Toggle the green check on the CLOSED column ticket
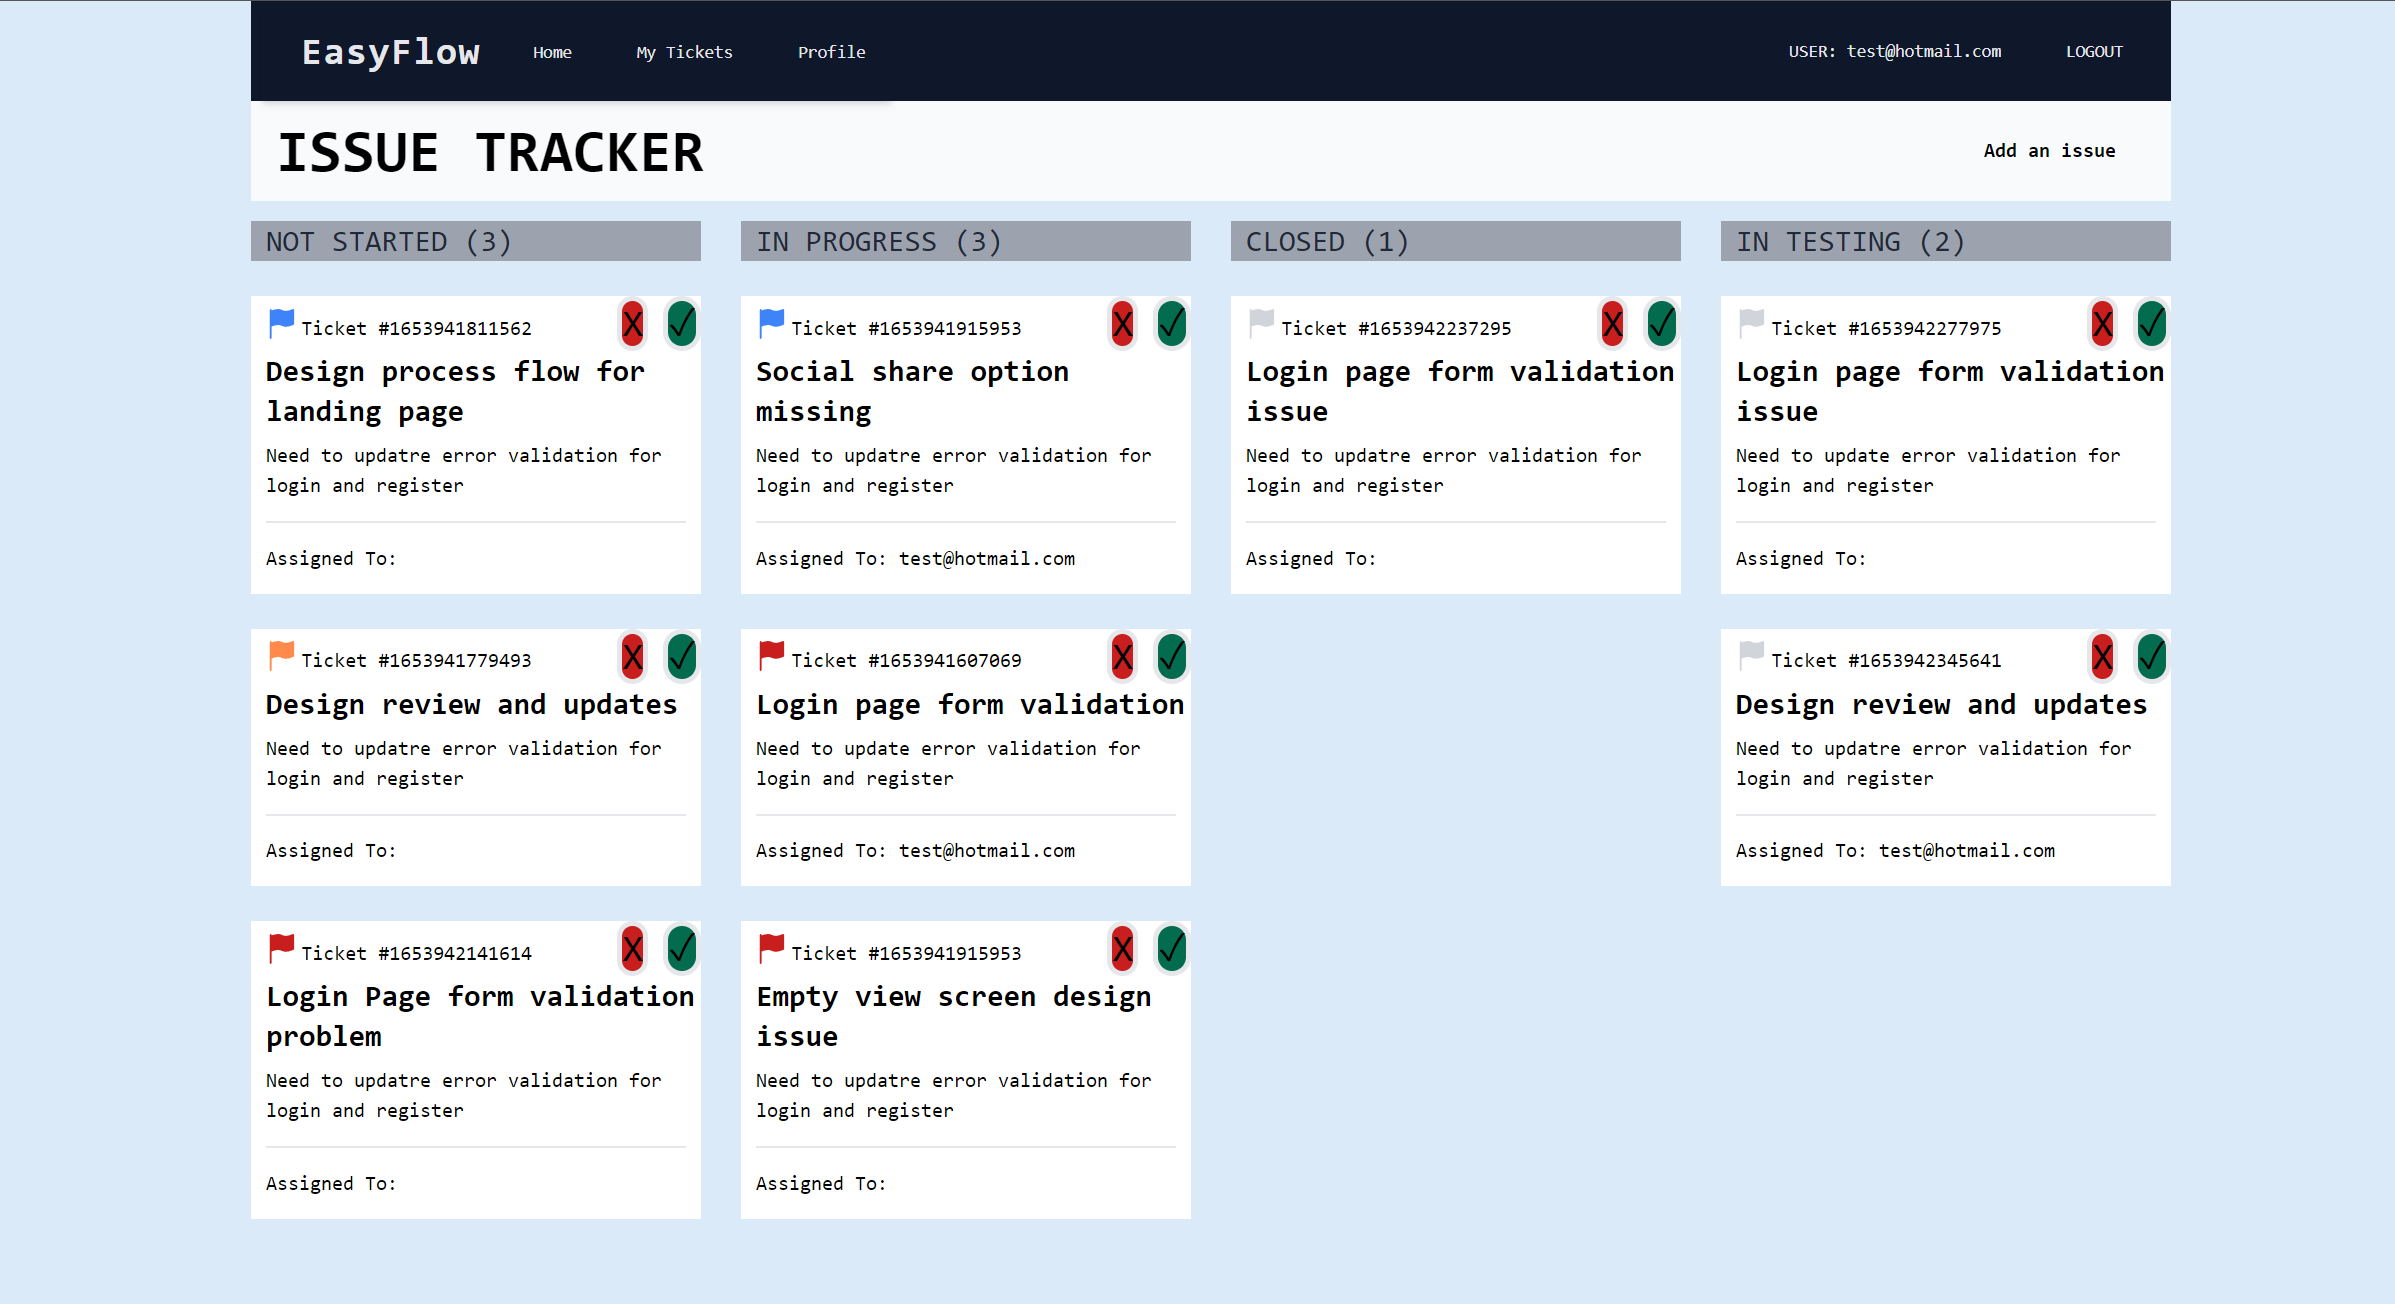 (1661, 324)
